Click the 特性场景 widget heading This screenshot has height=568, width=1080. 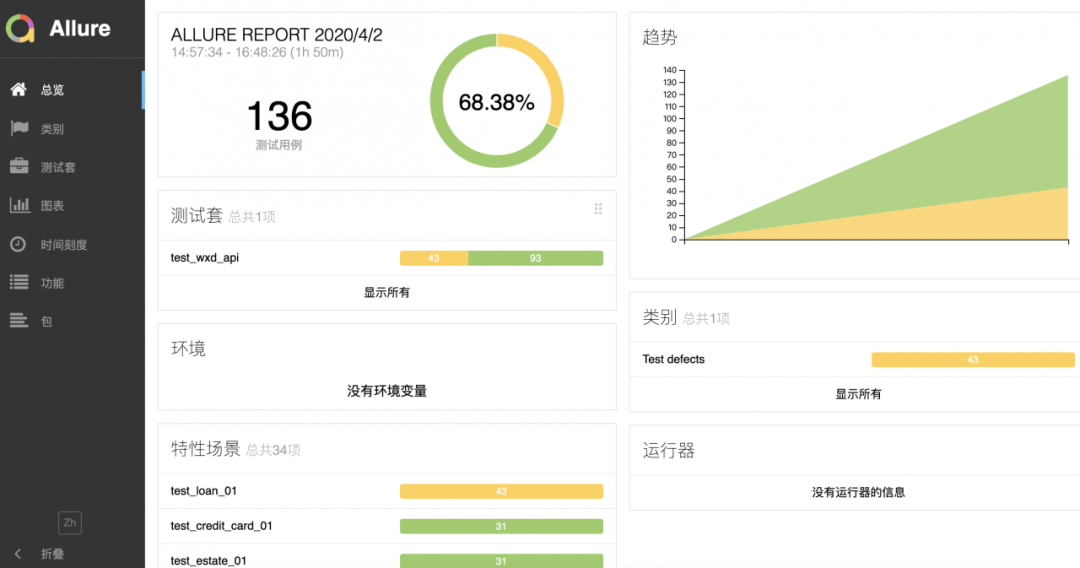pos(205,449)
